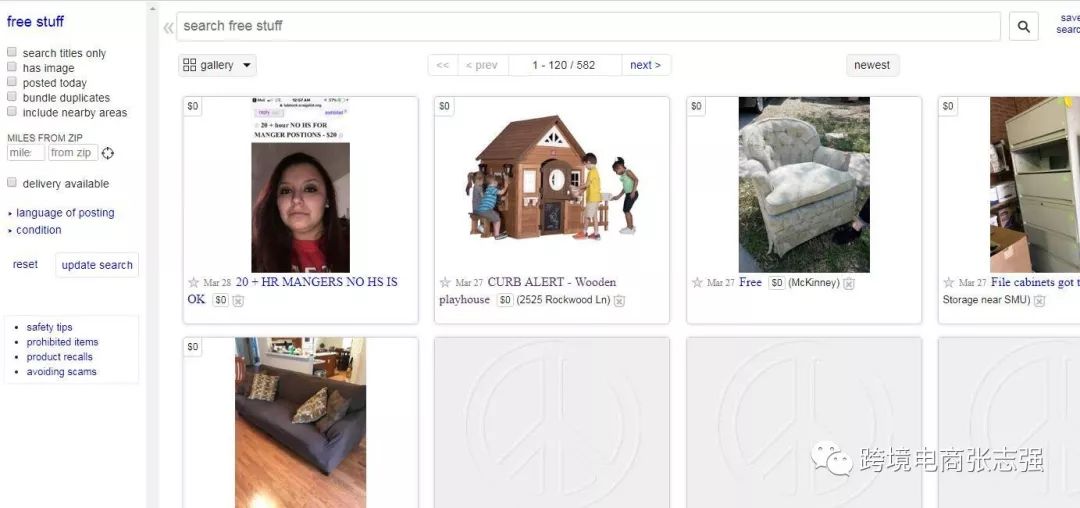Screen dimensions: 1080x508
Task: Open the 'newest' sort option
Action: click(x=872, y=65)
